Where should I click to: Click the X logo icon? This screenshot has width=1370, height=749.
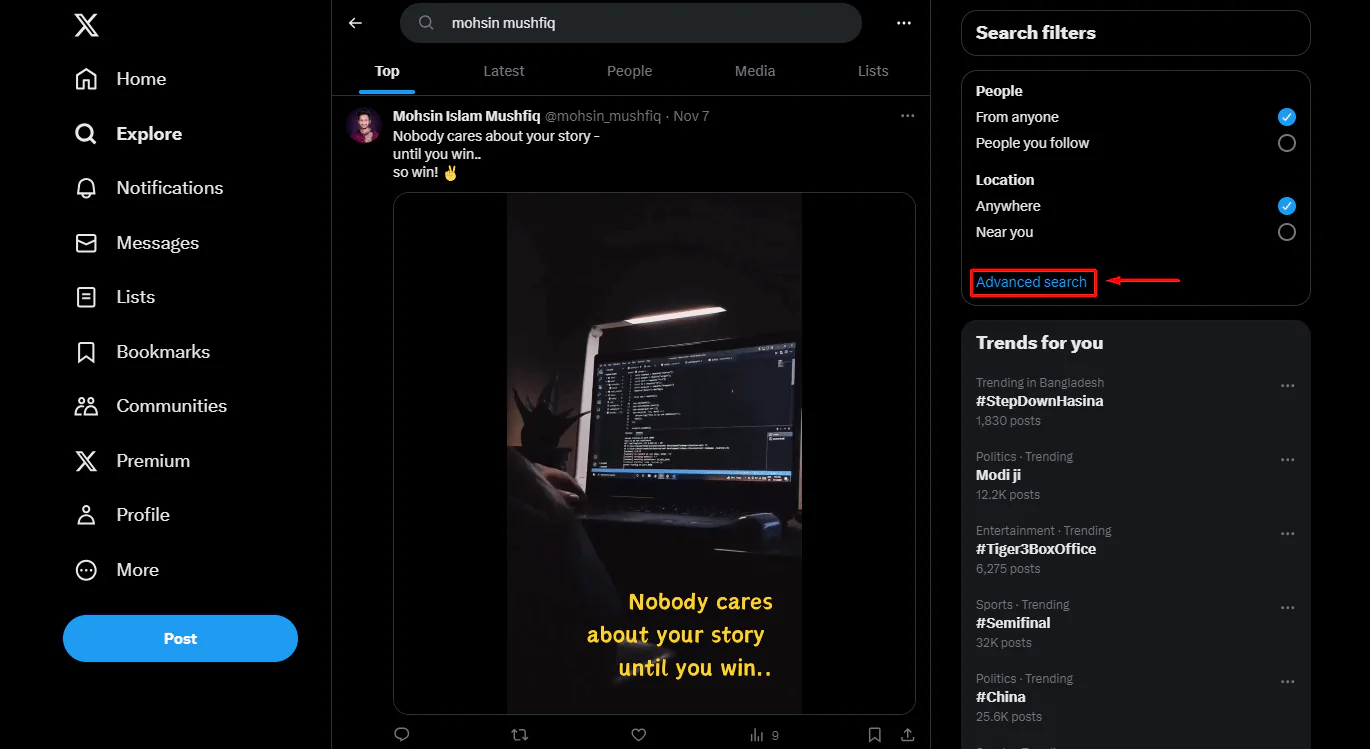(x=86, y=25)
